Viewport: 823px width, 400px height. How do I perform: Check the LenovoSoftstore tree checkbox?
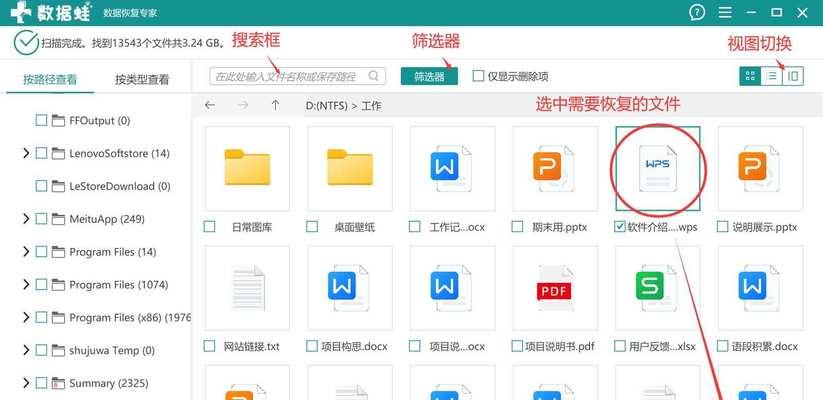click(41, 153)
